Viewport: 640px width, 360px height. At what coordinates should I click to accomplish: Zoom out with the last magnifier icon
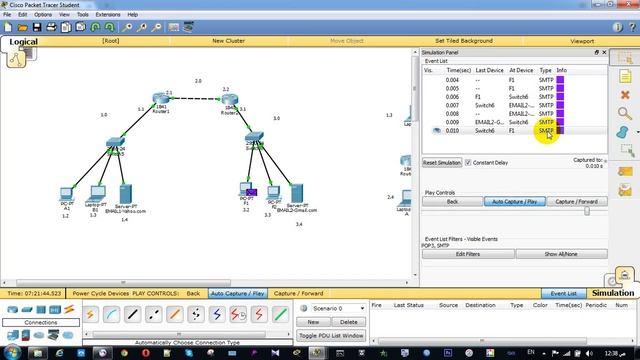[156, 27]
